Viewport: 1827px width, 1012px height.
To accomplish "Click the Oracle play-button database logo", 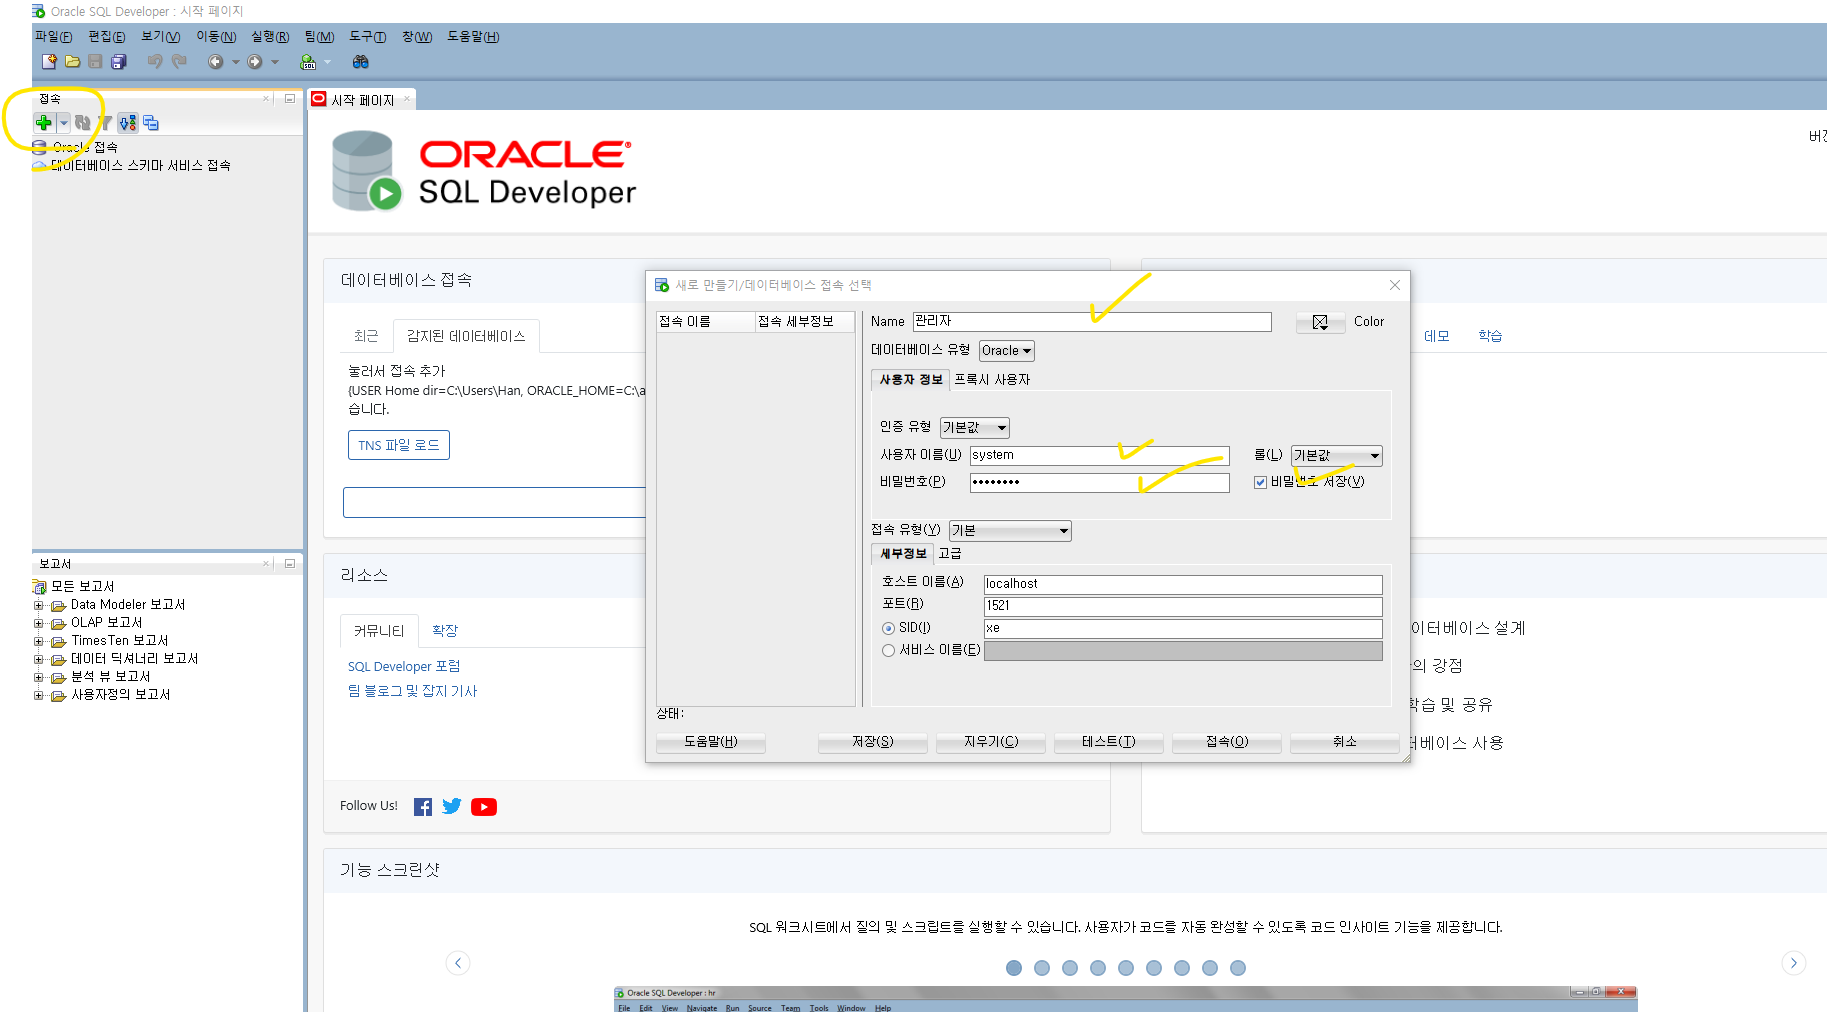I will pos(367,172).
